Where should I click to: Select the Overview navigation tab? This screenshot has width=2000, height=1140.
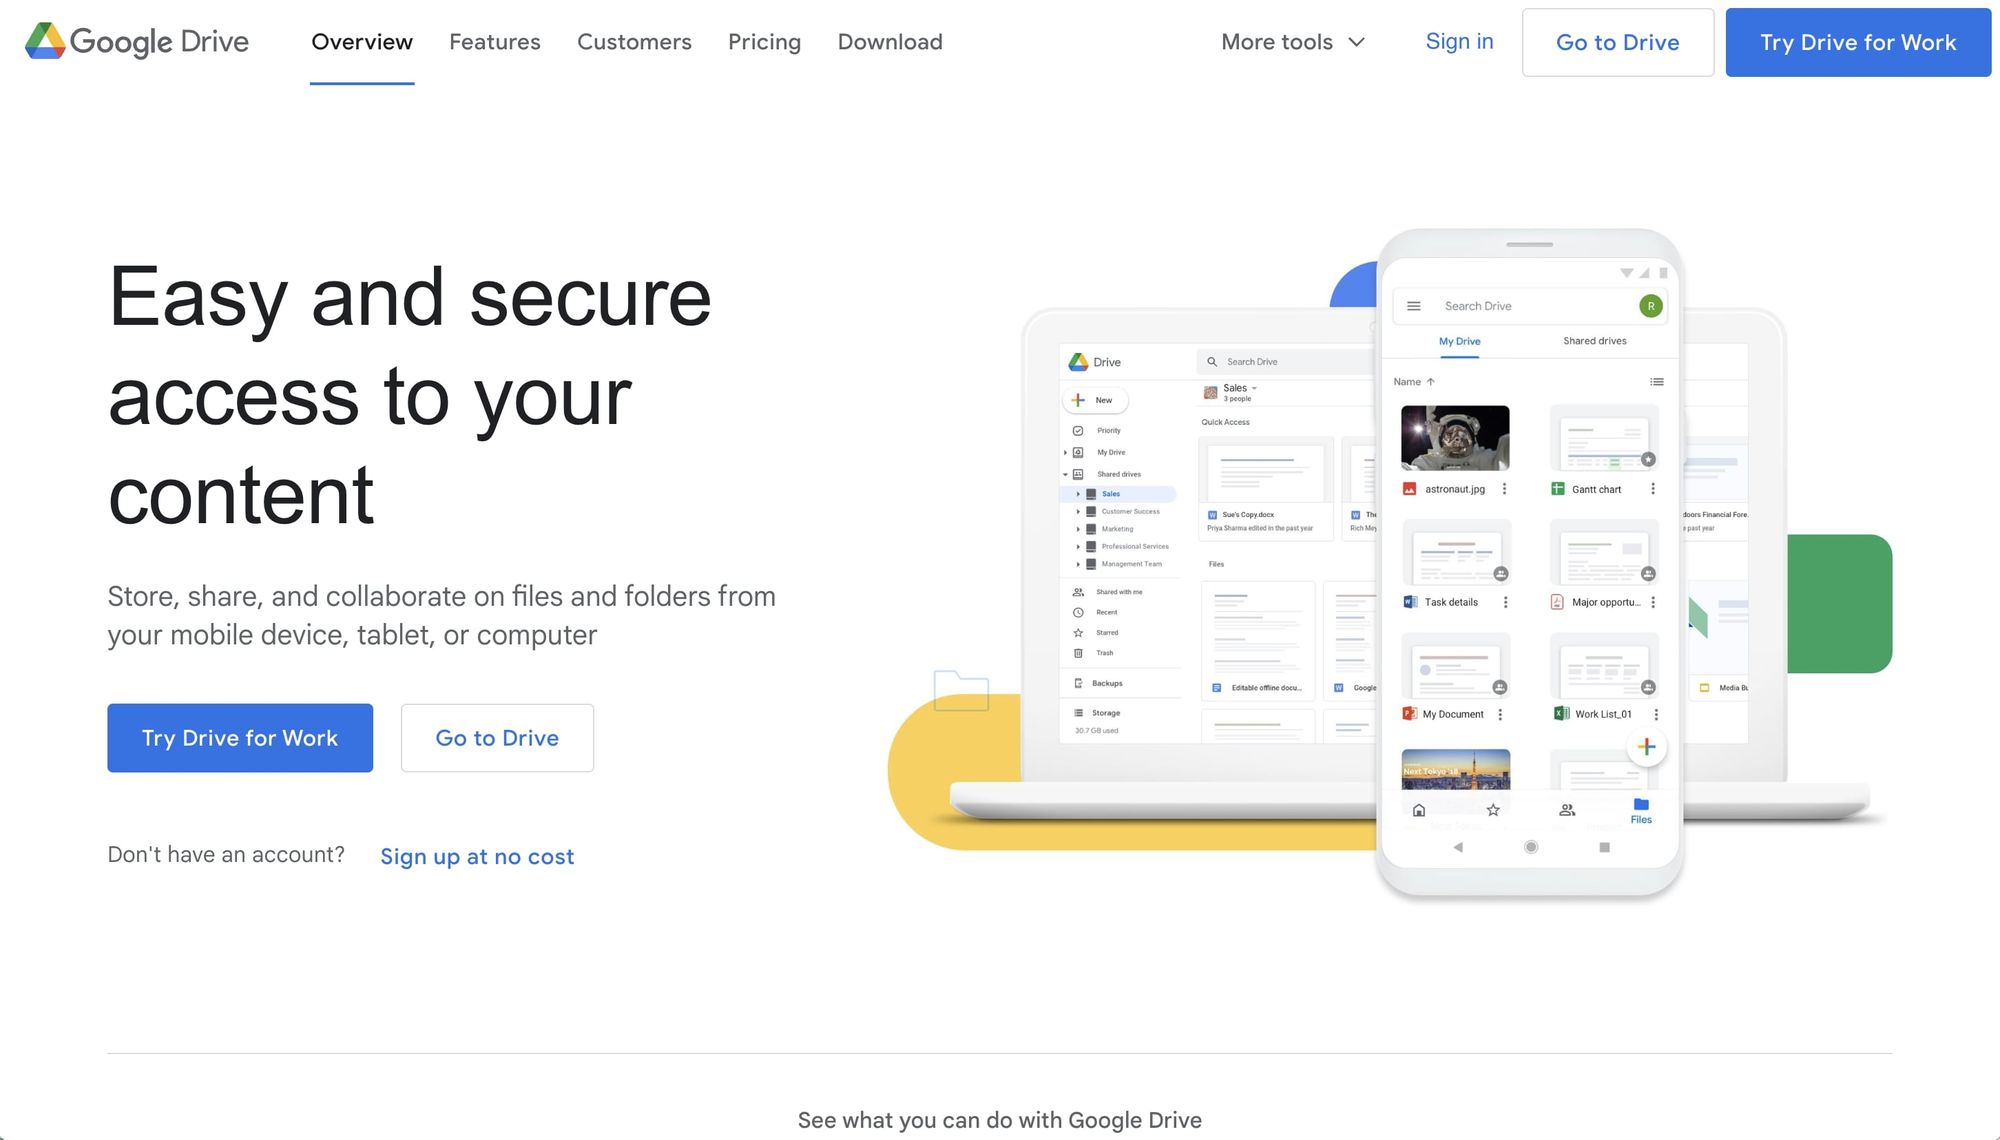click(361, 41)
